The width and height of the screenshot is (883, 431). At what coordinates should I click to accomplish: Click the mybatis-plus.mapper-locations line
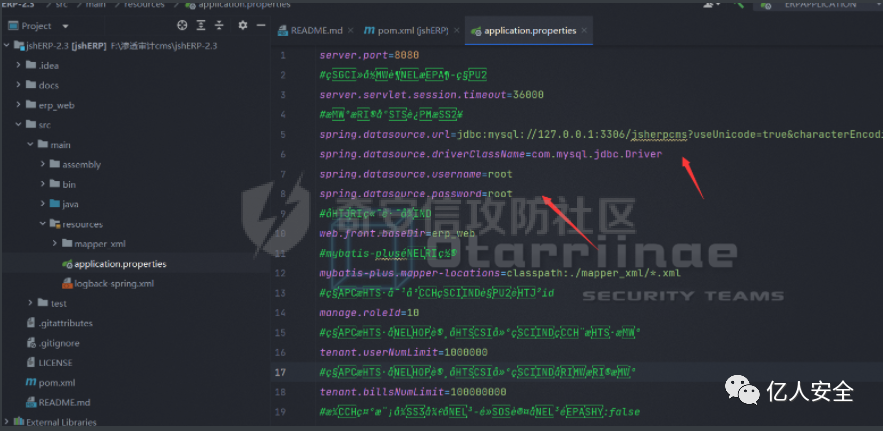(x=501, y=273)
